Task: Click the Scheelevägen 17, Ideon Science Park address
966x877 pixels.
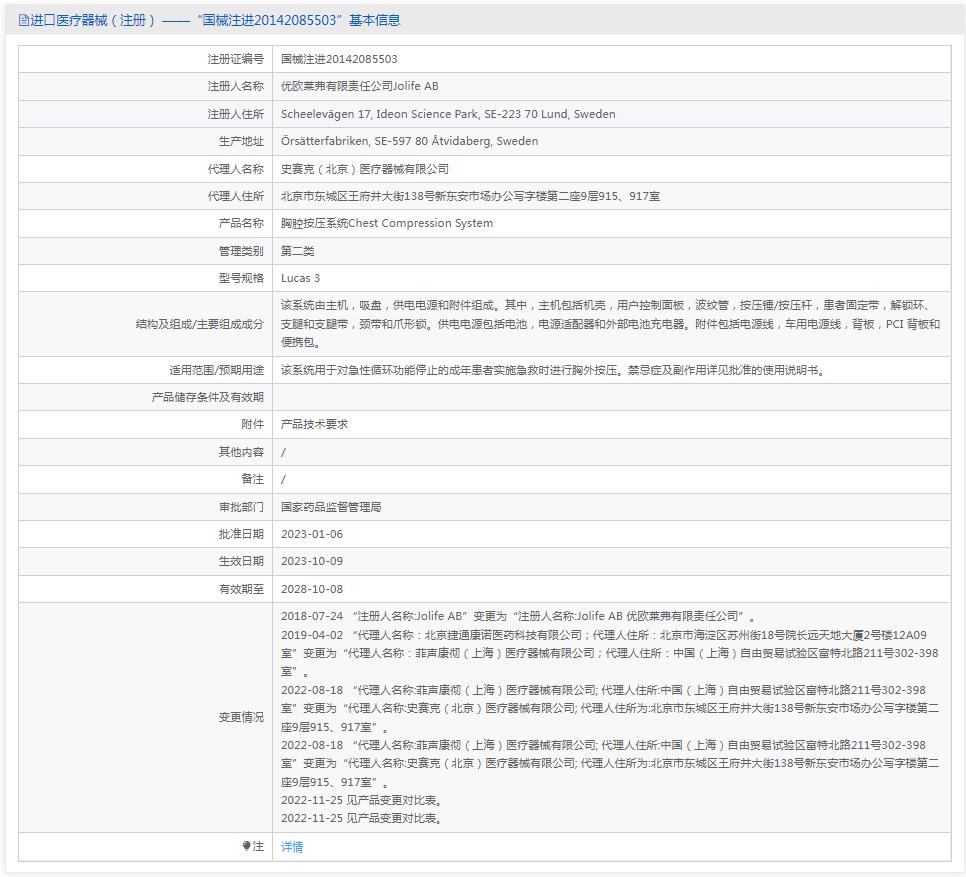Action: 448,114
